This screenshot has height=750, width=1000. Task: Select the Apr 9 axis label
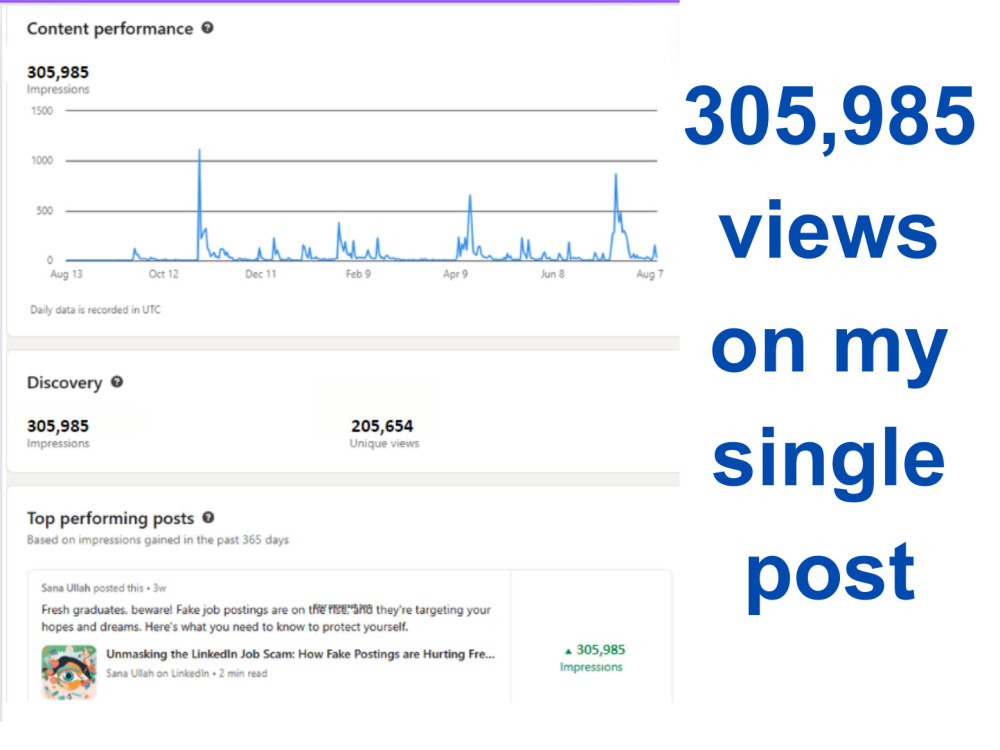pyautogui.click(x=455, y=274)
